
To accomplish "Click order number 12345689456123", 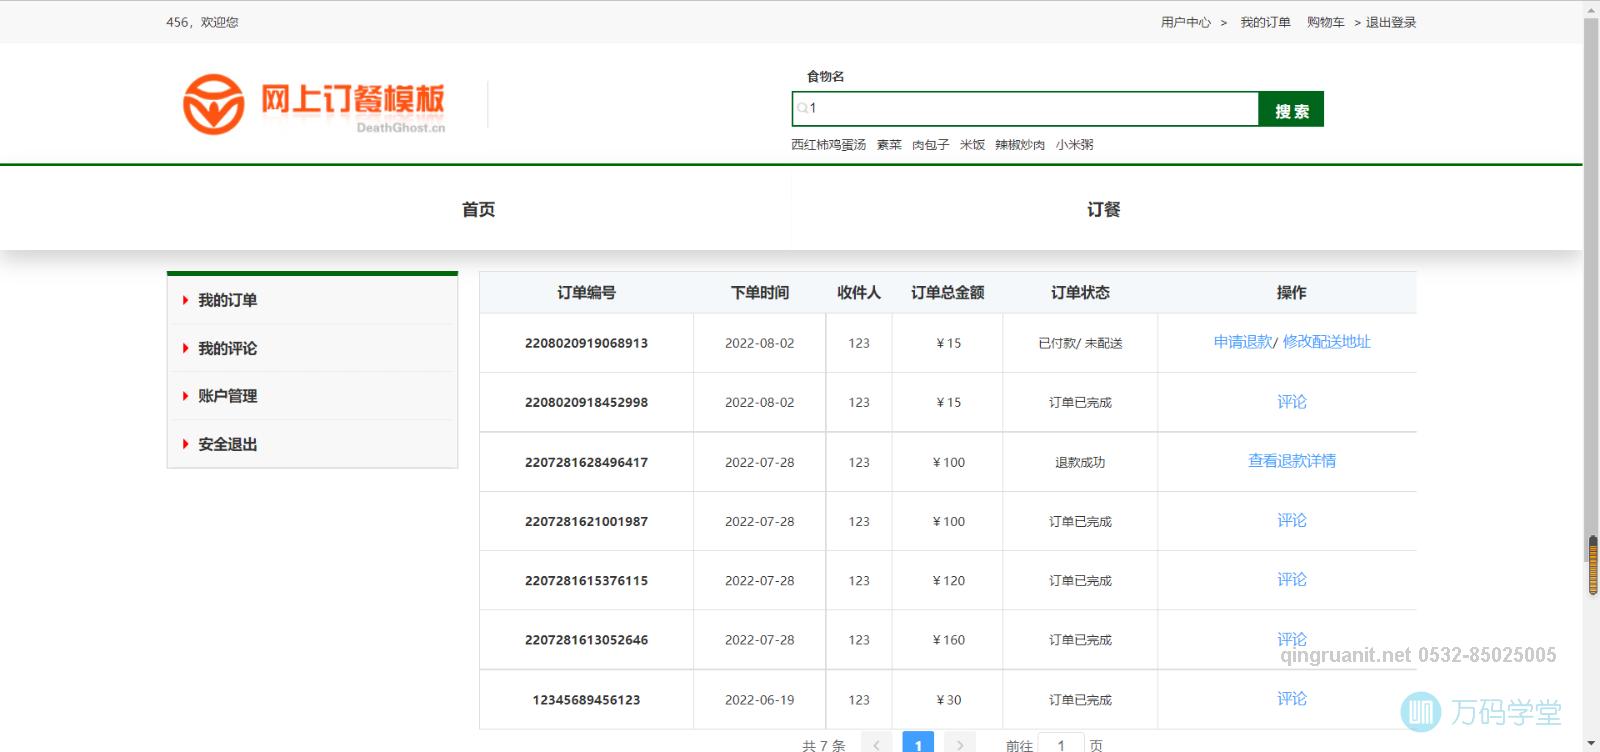I will [x=586, y=699].
